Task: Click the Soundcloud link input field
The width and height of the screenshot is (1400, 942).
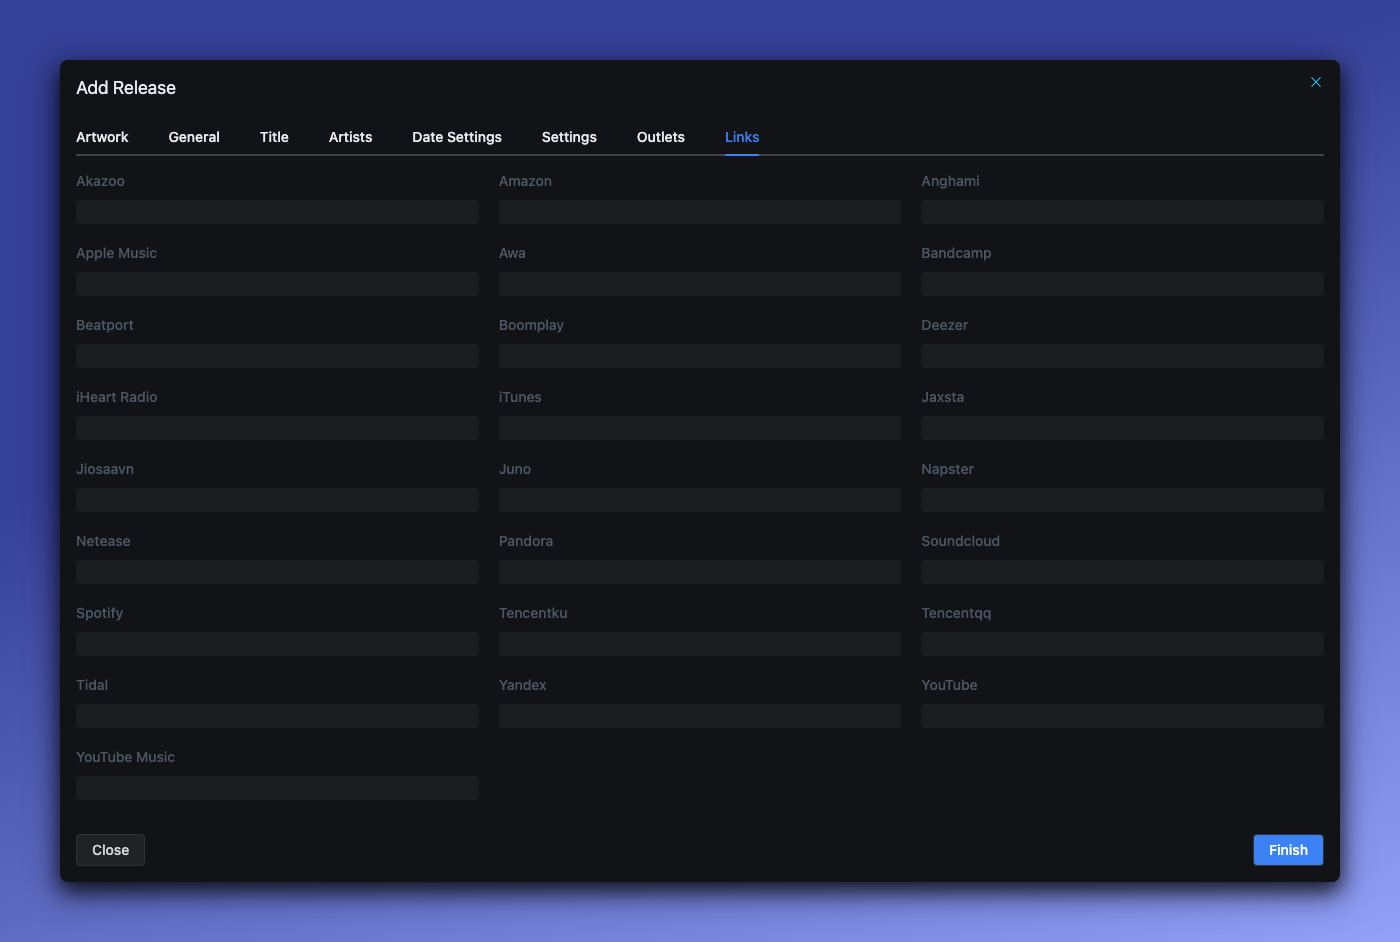Action: 1122,571
